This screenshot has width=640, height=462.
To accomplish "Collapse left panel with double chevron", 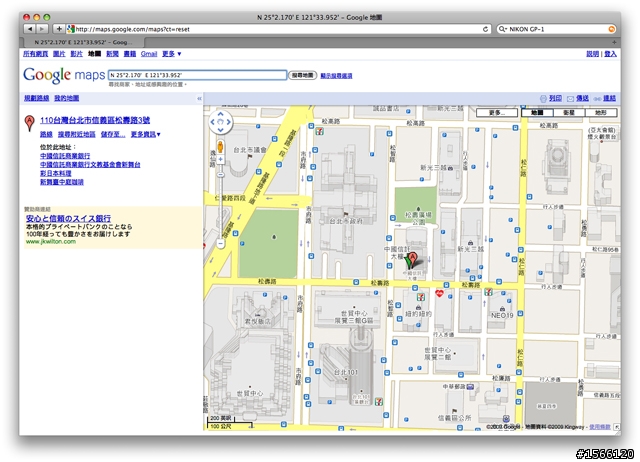I will [199, 98].
